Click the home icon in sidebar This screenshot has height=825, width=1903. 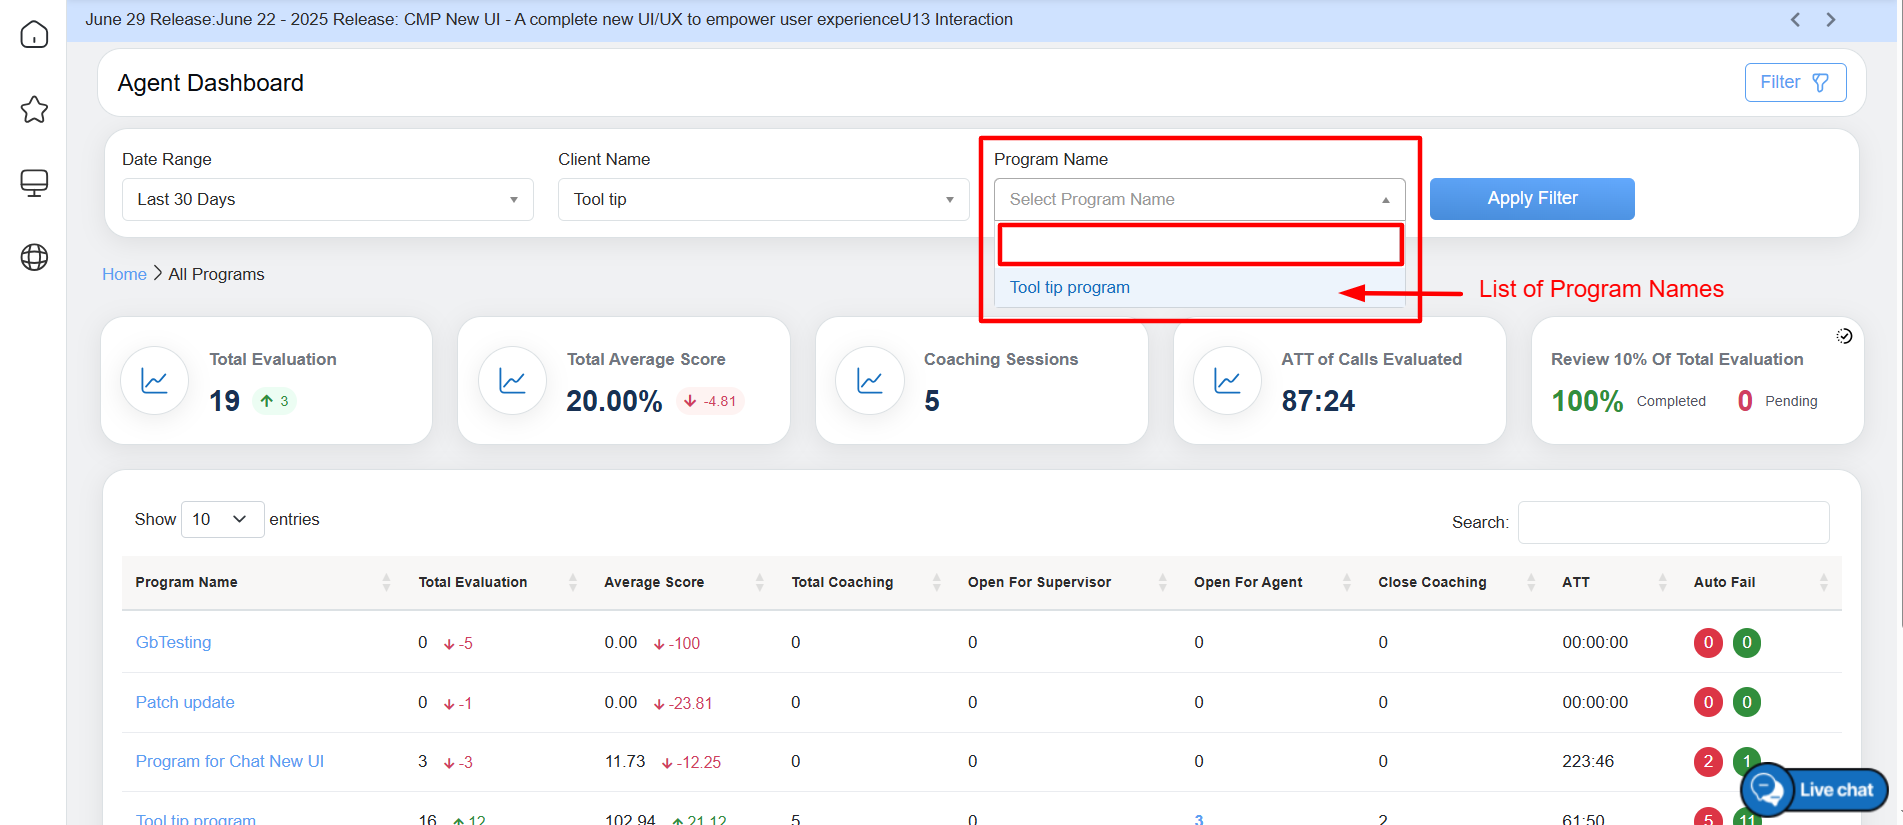pos(34,35)
